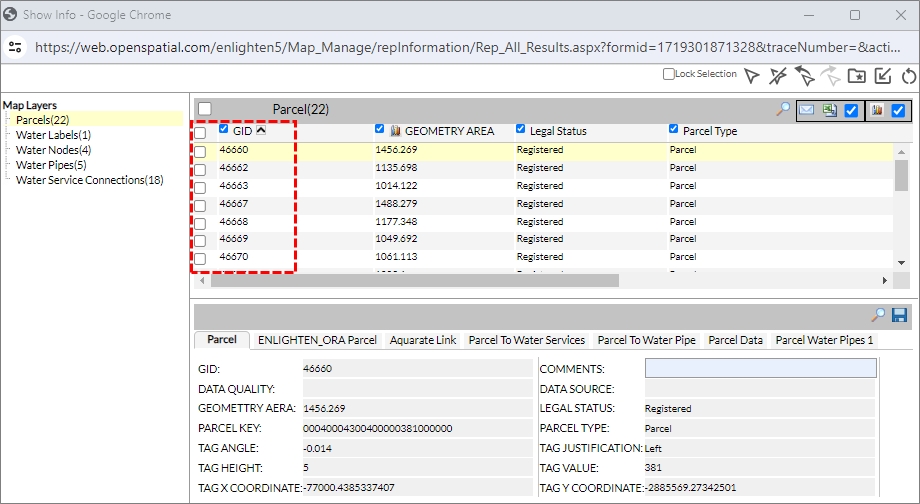Open Water Service Connections(18) layer
This screenshot has width=920, height=504.
(x=89, y=180)
